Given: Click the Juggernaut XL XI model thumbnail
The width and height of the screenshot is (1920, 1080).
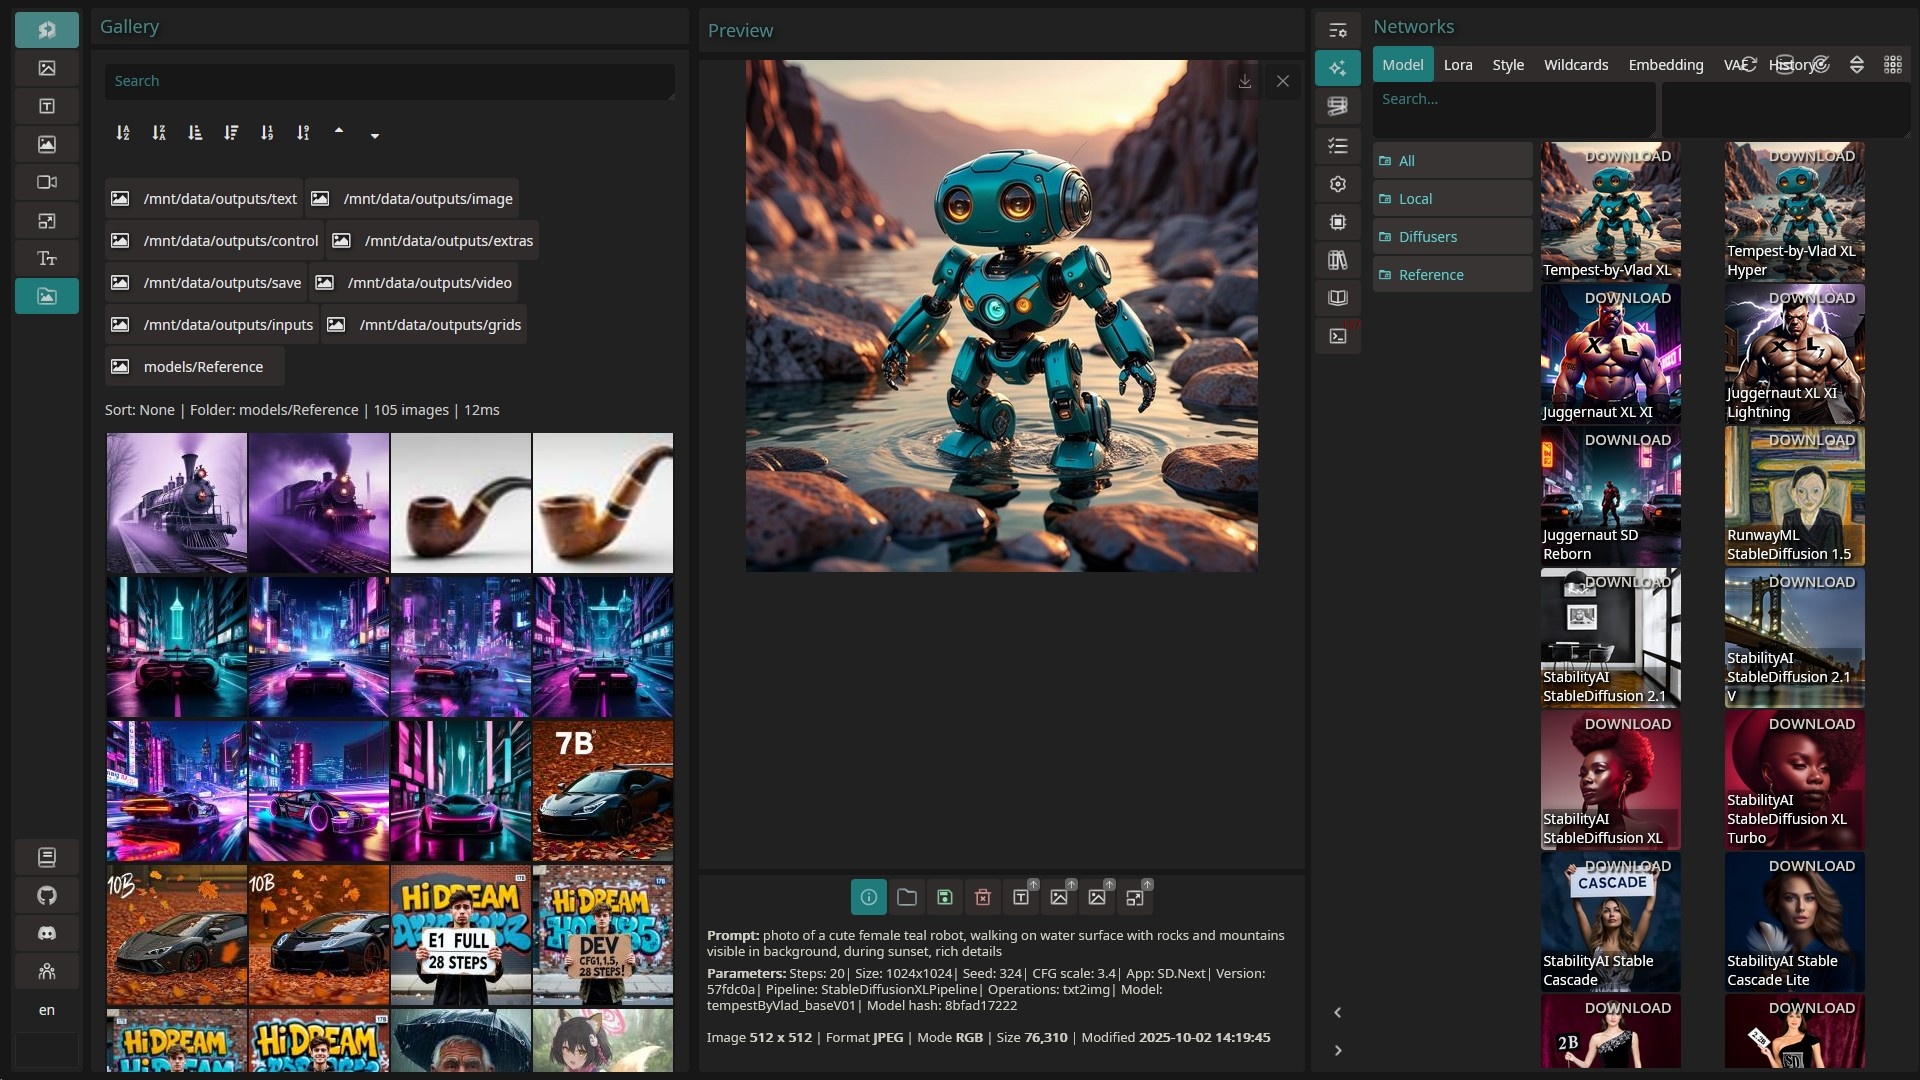Looking at the screenshot, I should pos(1610,352).
